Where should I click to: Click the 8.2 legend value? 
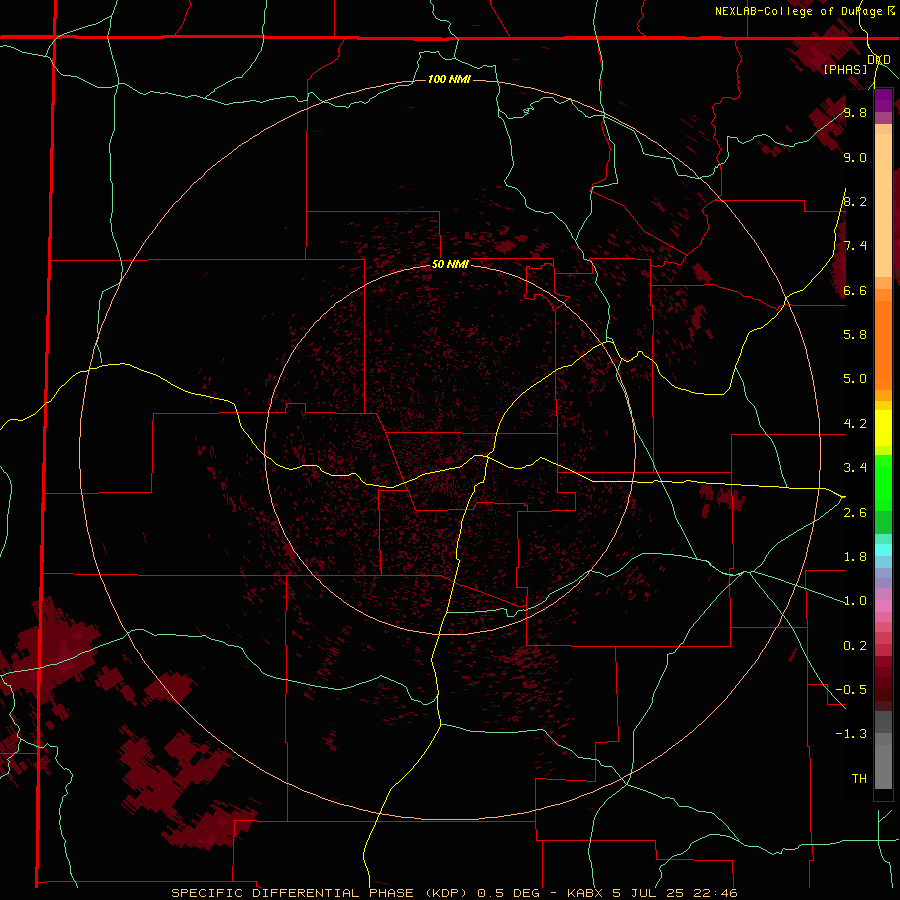[855, 201]
